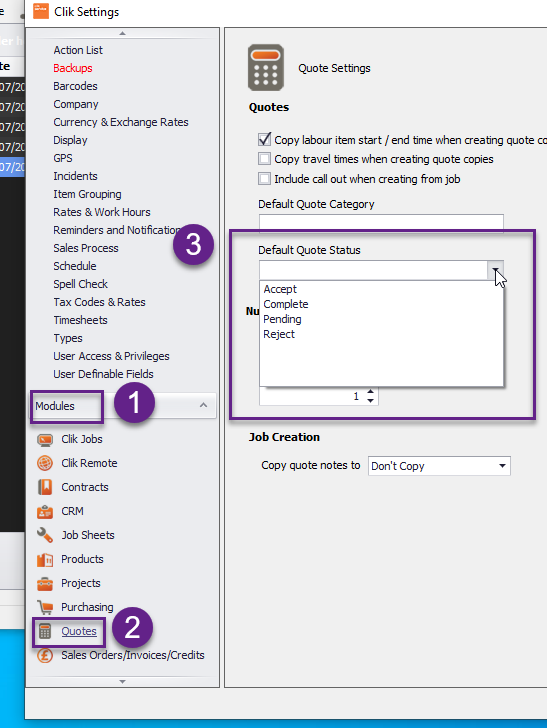The image size is (547, 728).
Task: Click the Quotes link in Modules
Action: pyautogui.click(x=79, y=631)
